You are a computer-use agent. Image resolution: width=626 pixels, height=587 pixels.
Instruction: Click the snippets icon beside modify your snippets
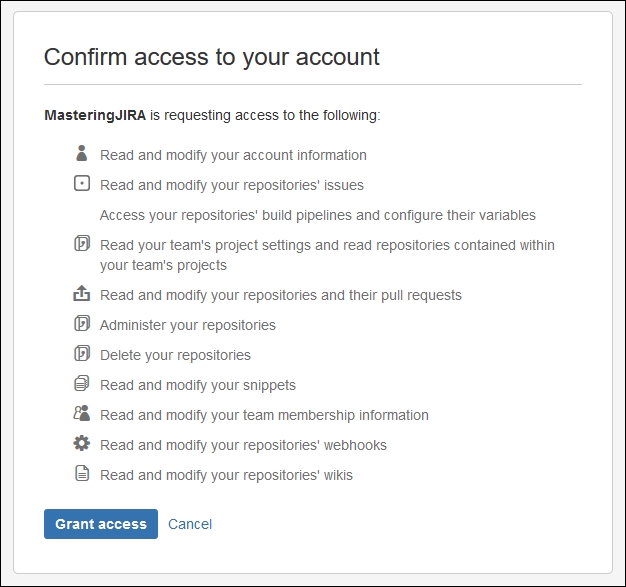[82, 383]
